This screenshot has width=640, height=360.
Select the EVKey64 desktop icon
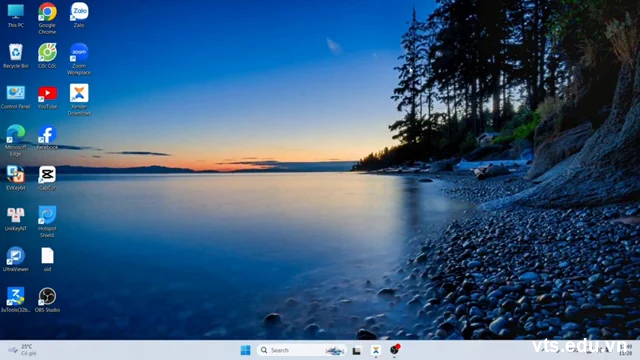(16, 178)
